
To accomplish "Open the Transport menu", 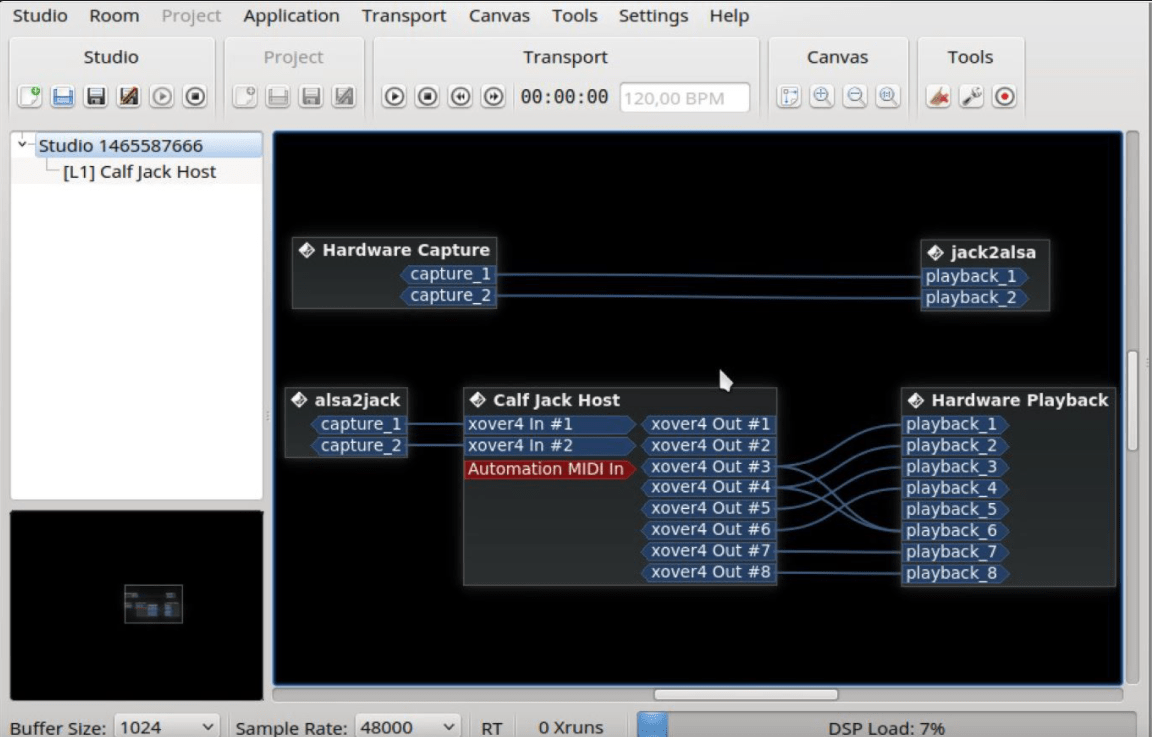I will 404,15.
